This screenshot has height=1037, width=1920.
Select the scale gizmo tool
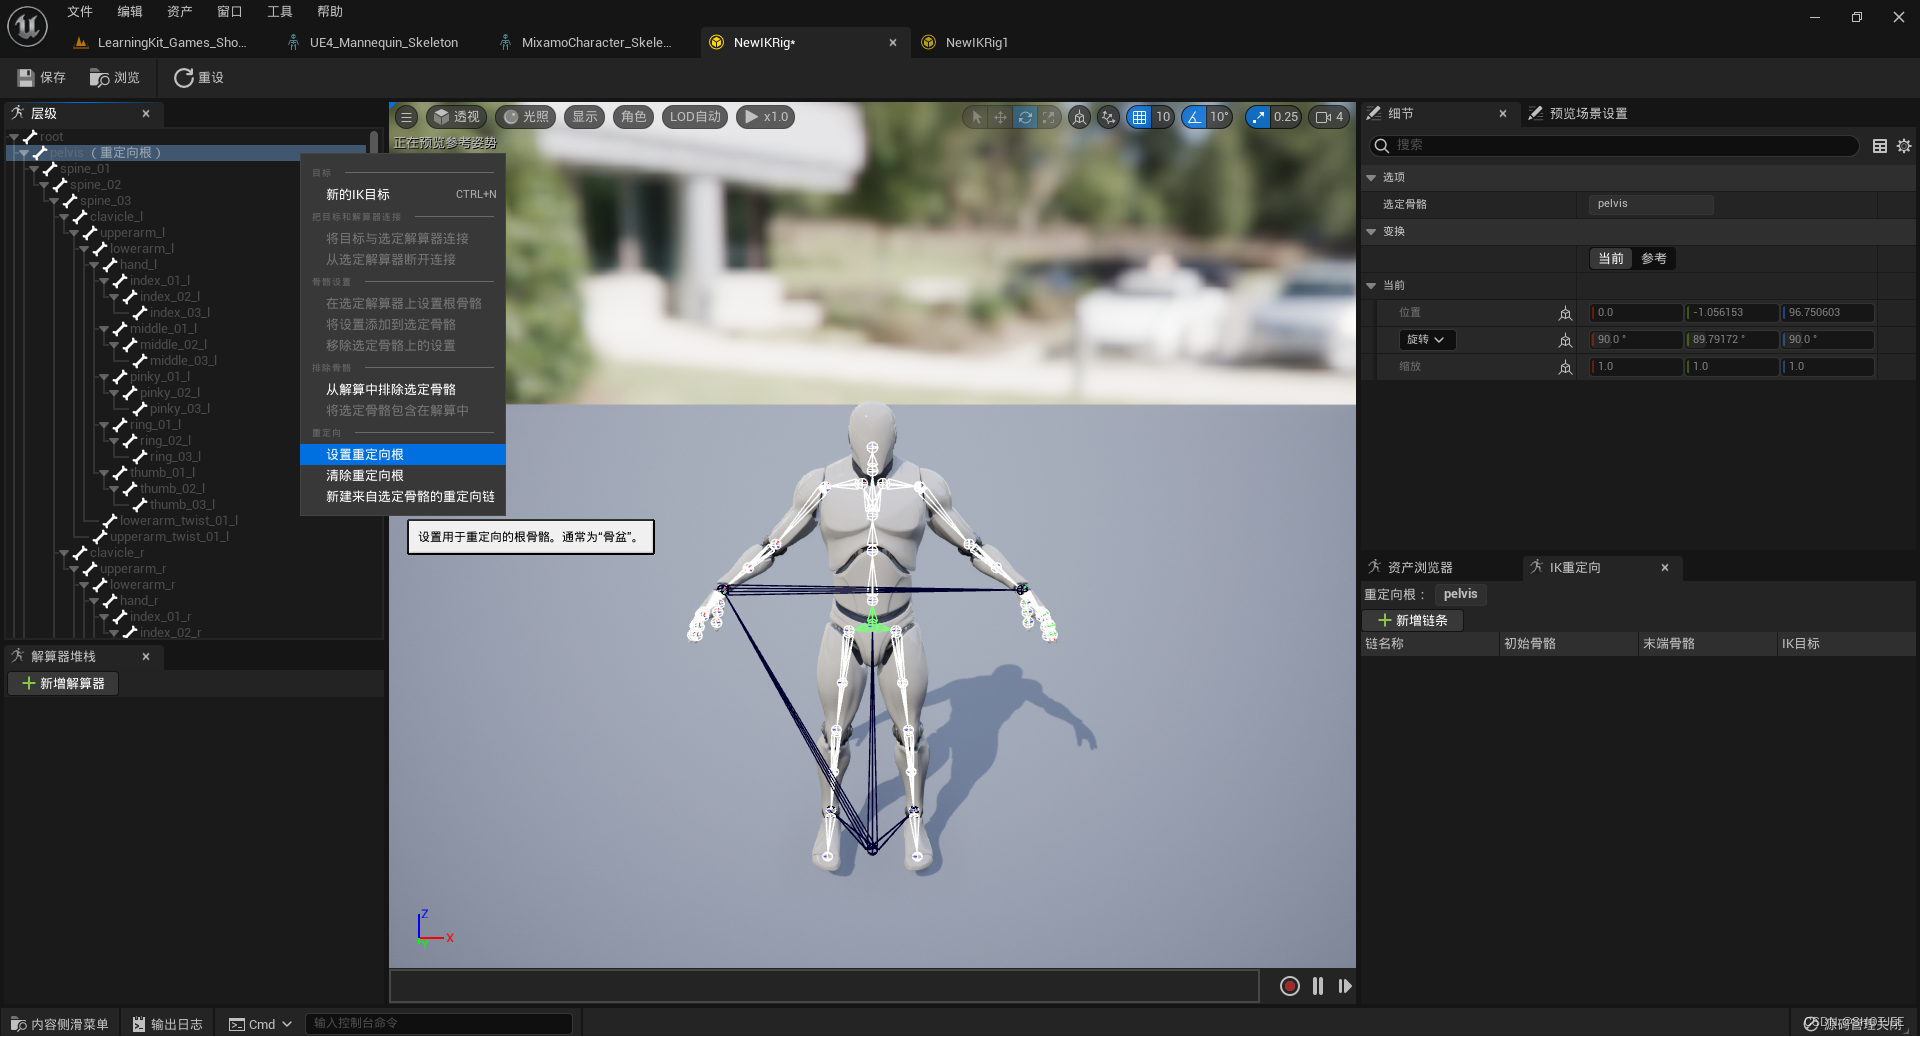(1049, 117)
